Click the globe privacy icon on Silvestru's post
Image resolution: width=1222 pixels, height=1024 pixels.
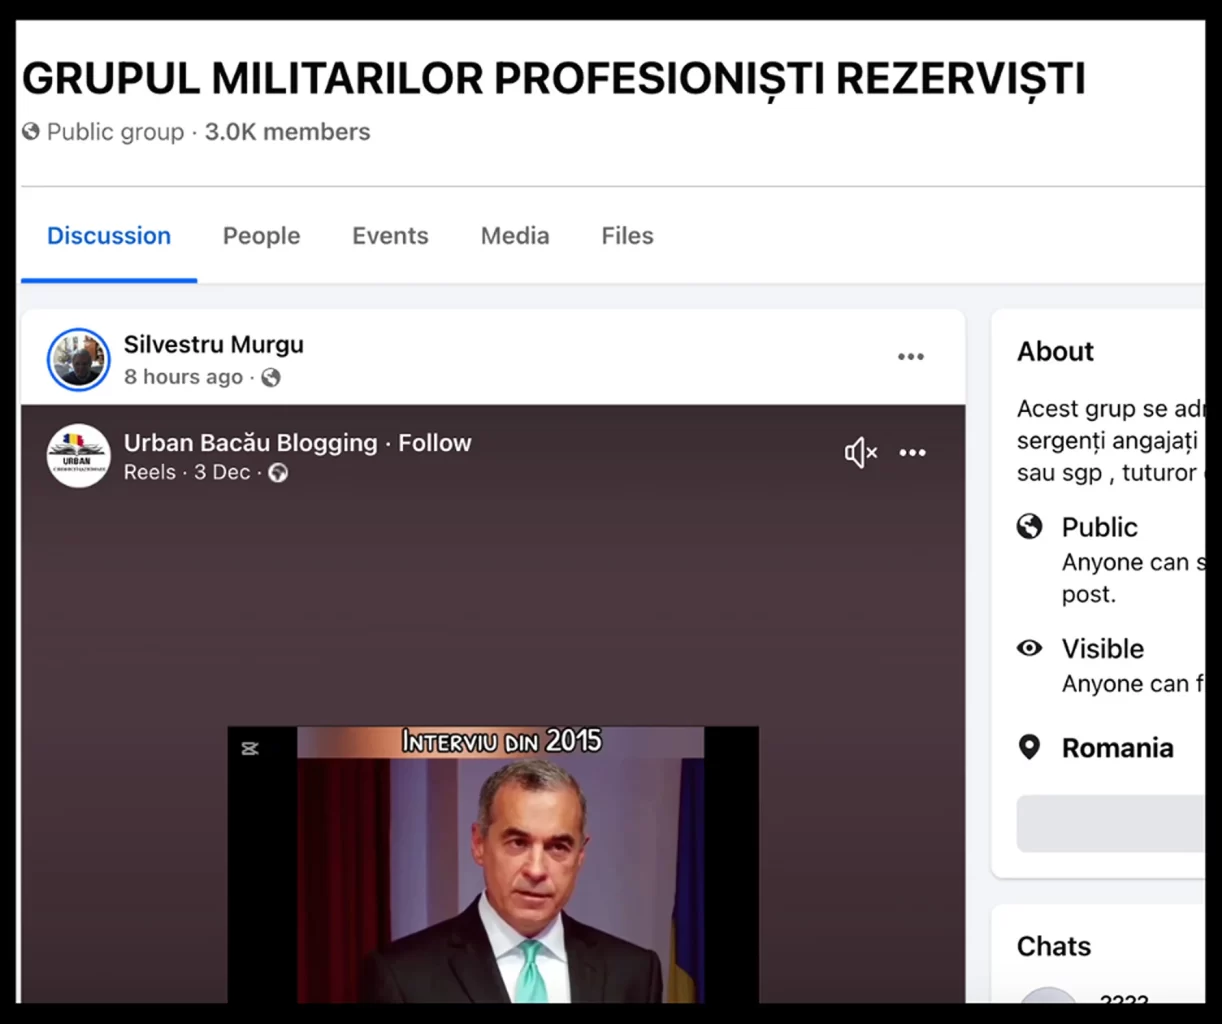coord(269,378)
